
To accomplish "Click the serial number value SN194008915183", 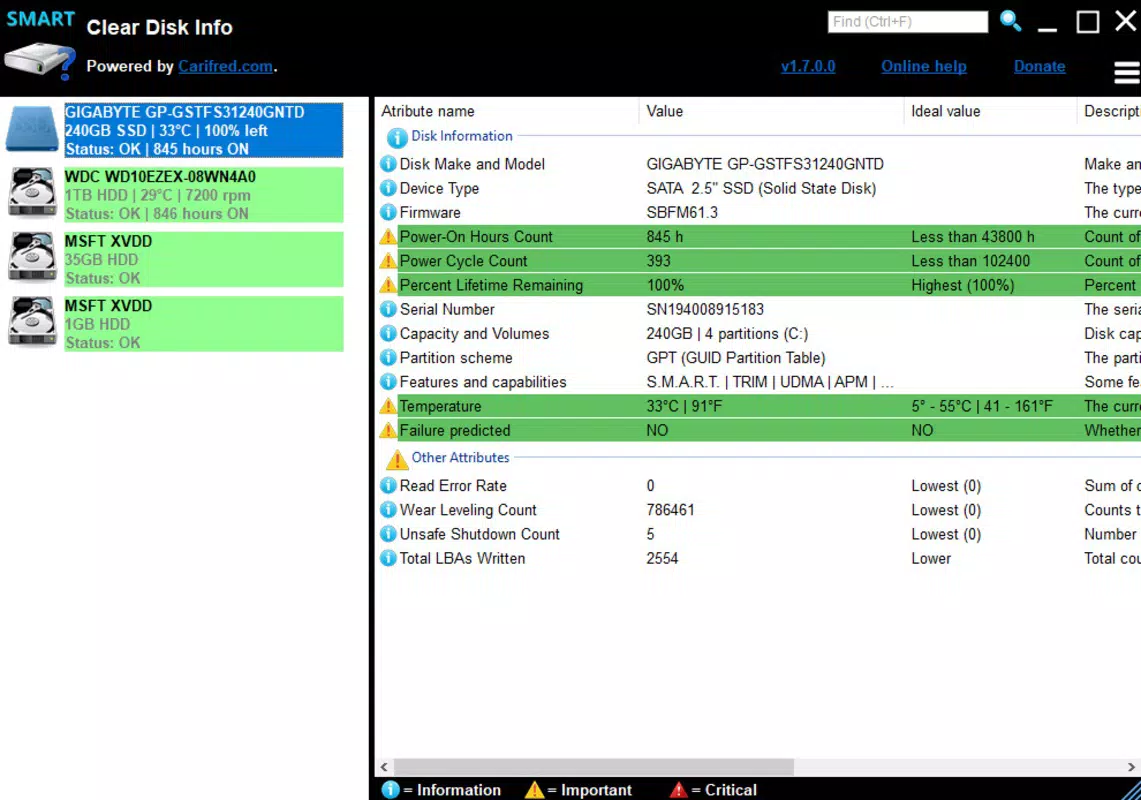I will pos(704,309).
